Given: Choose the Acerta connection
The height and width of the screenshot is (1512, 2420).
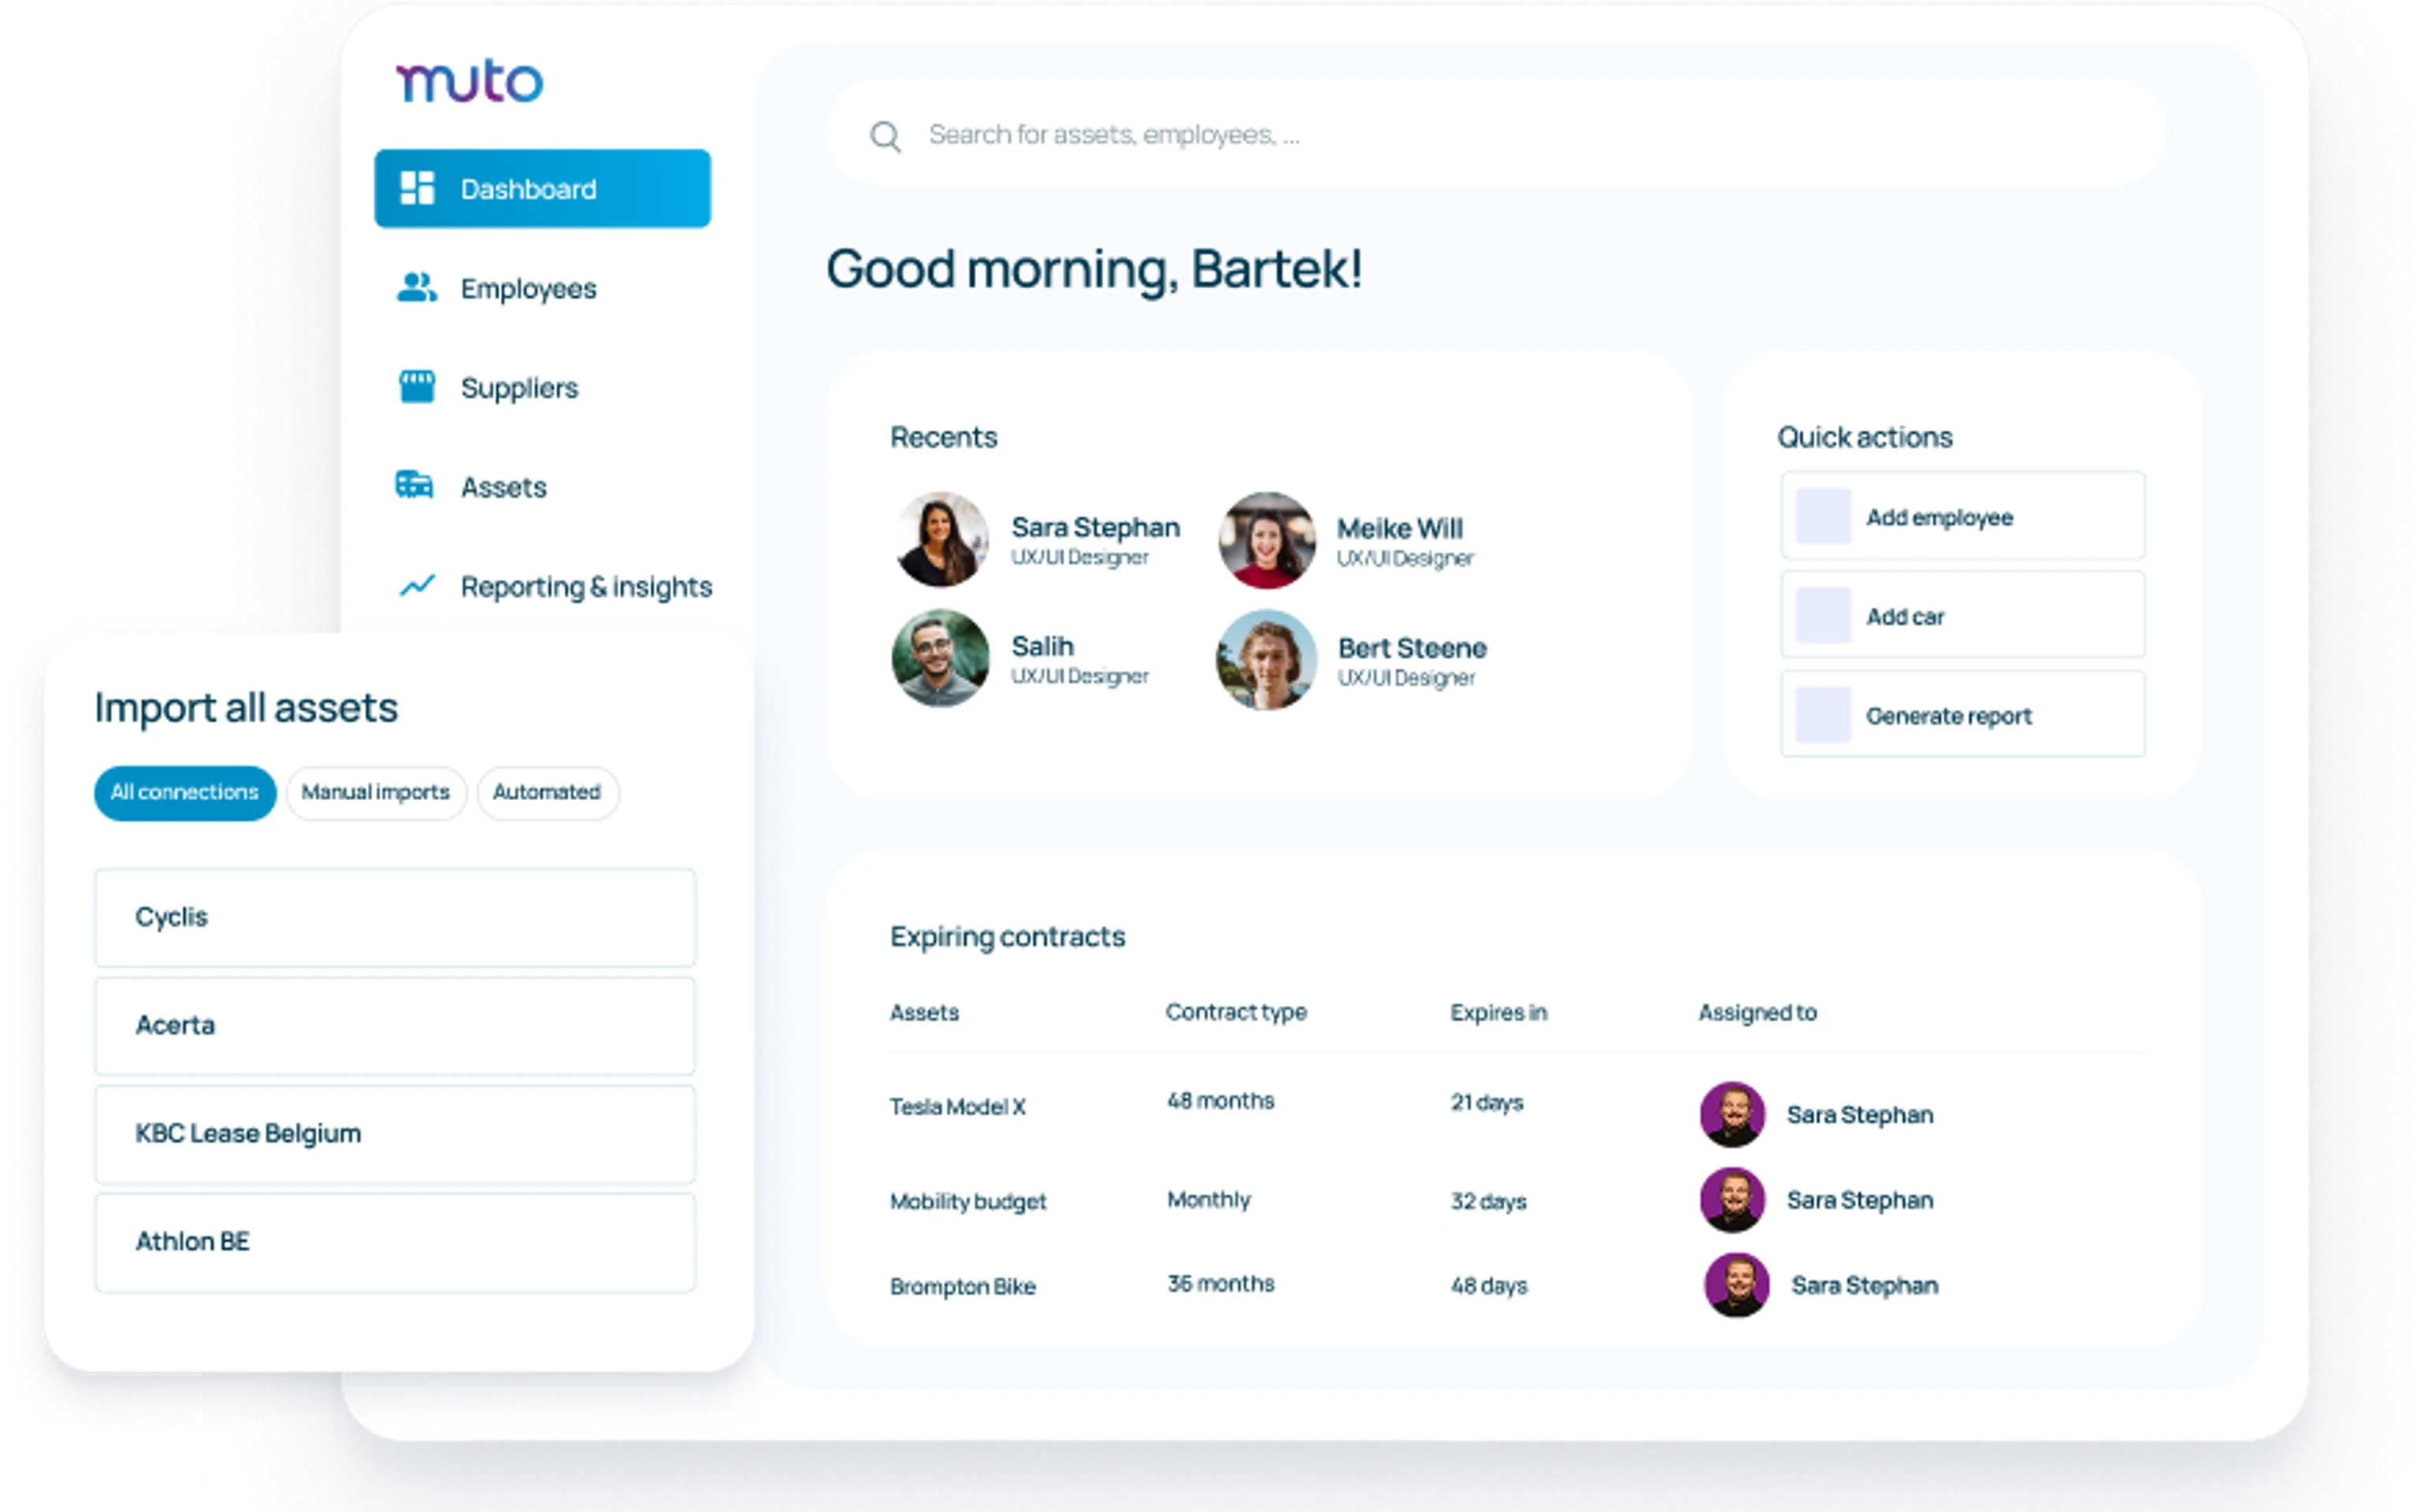Looking at the screenshot, I should click(395, 1026).
